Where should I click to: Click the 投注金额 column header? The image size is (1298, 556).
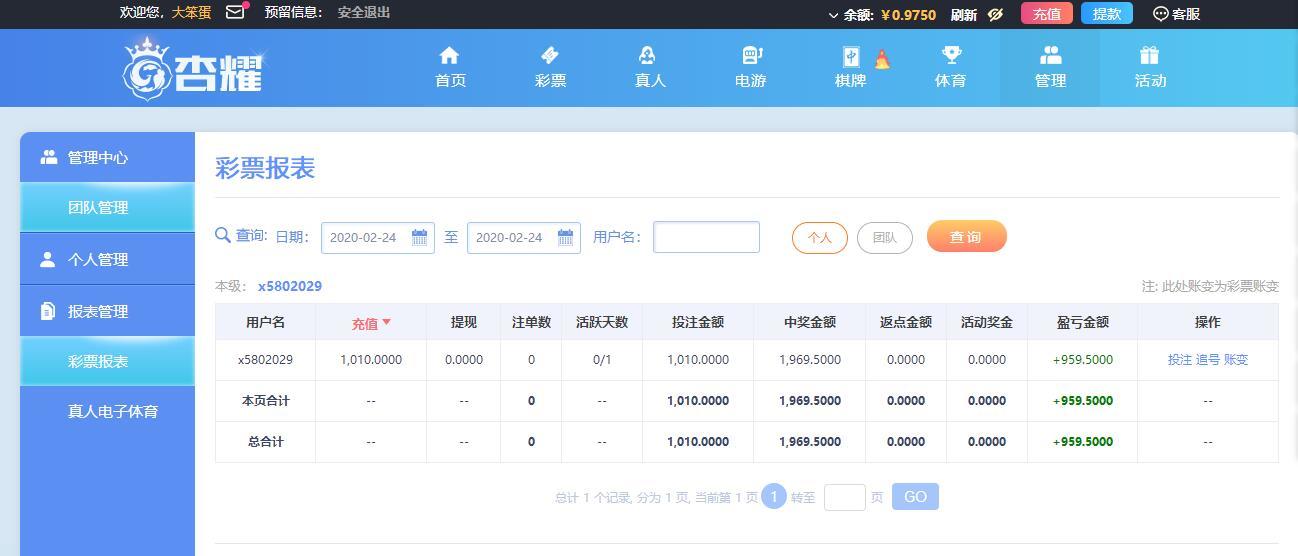(x=698, y=322)
